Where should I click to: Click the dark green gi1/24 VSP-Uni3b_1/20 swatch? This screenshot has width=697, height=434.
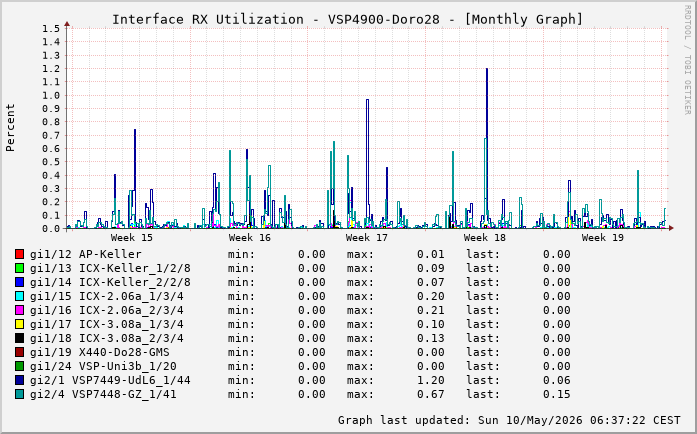[x=19, y=366]
